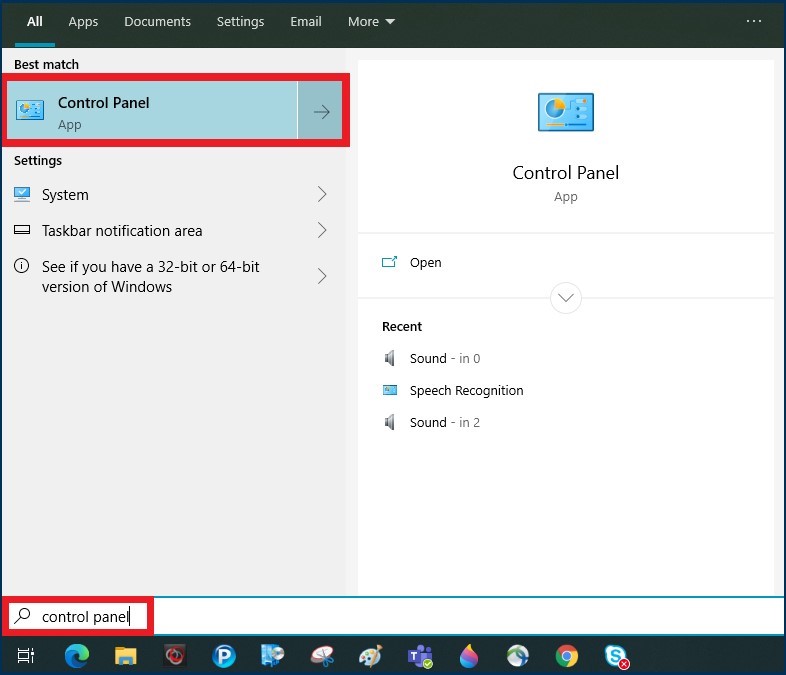Screen dimensions: 786x675
Task: Open recent Speech Recognition item
Action: [x=466, y=391]
